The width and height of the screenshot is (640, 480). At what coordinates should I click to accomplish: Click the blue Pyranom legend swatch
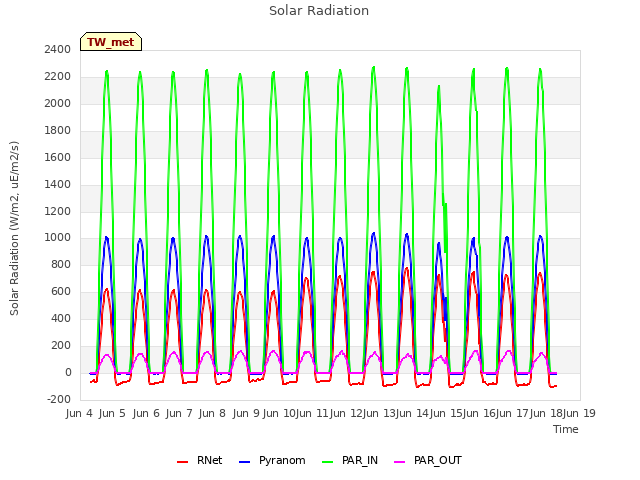pyautogui.click(x=244, y=462)
